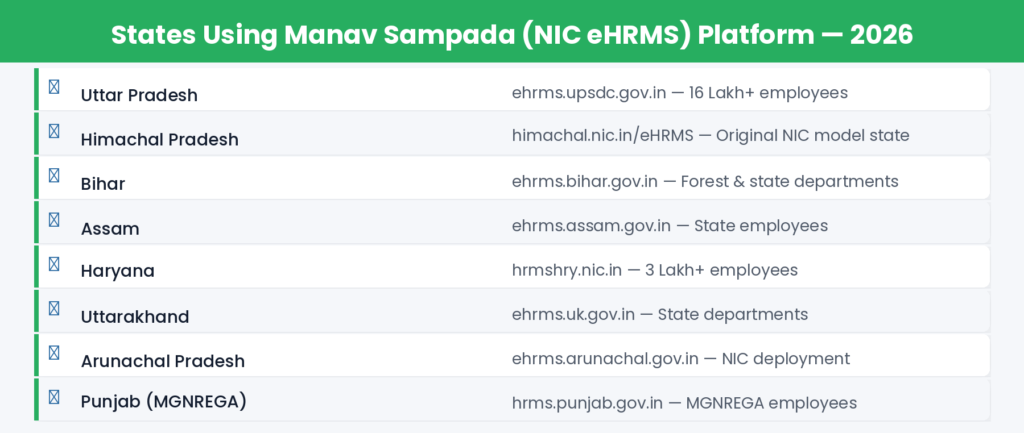Select the state name 'Punjab (MGNREGA)'

pyautogui.click(x=164, y=401)
